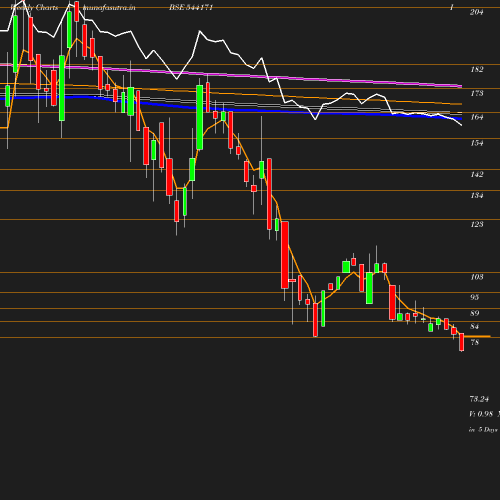Click the 95 price axis label
Screen dimensions: 500x500
pyautogui.click(x=475, y=297)
